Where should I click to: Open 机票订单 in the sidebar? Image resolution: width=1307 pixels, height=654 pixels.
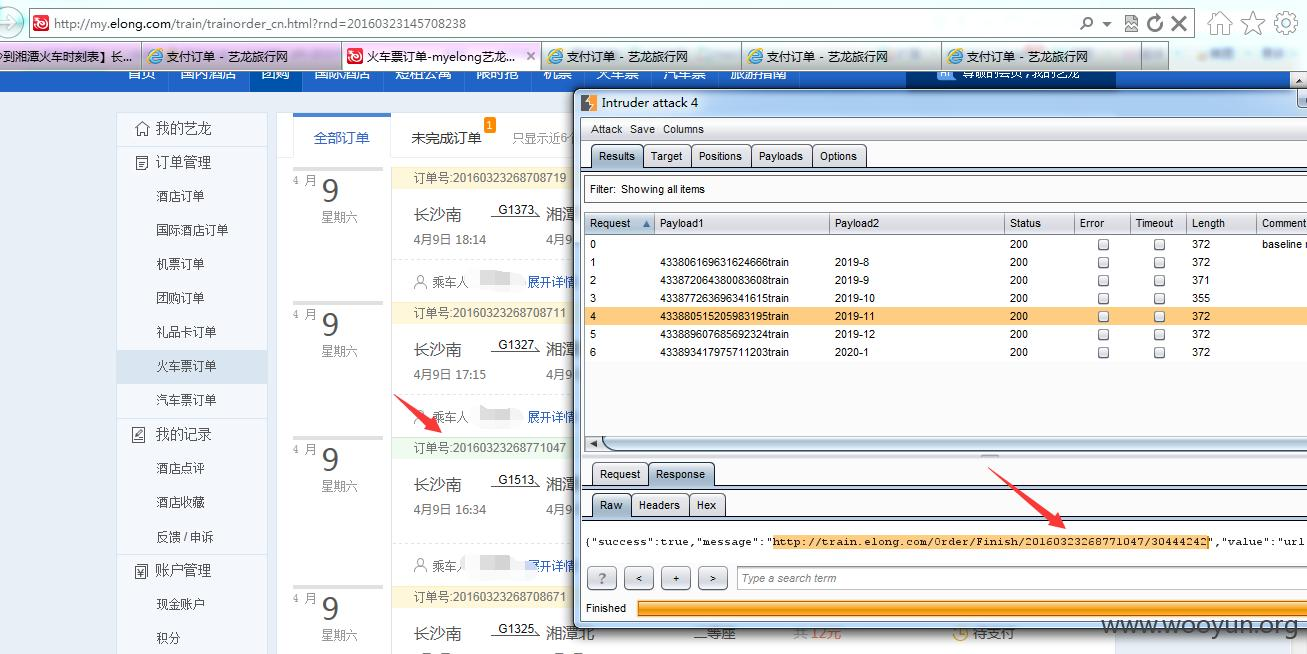[180, 264]
